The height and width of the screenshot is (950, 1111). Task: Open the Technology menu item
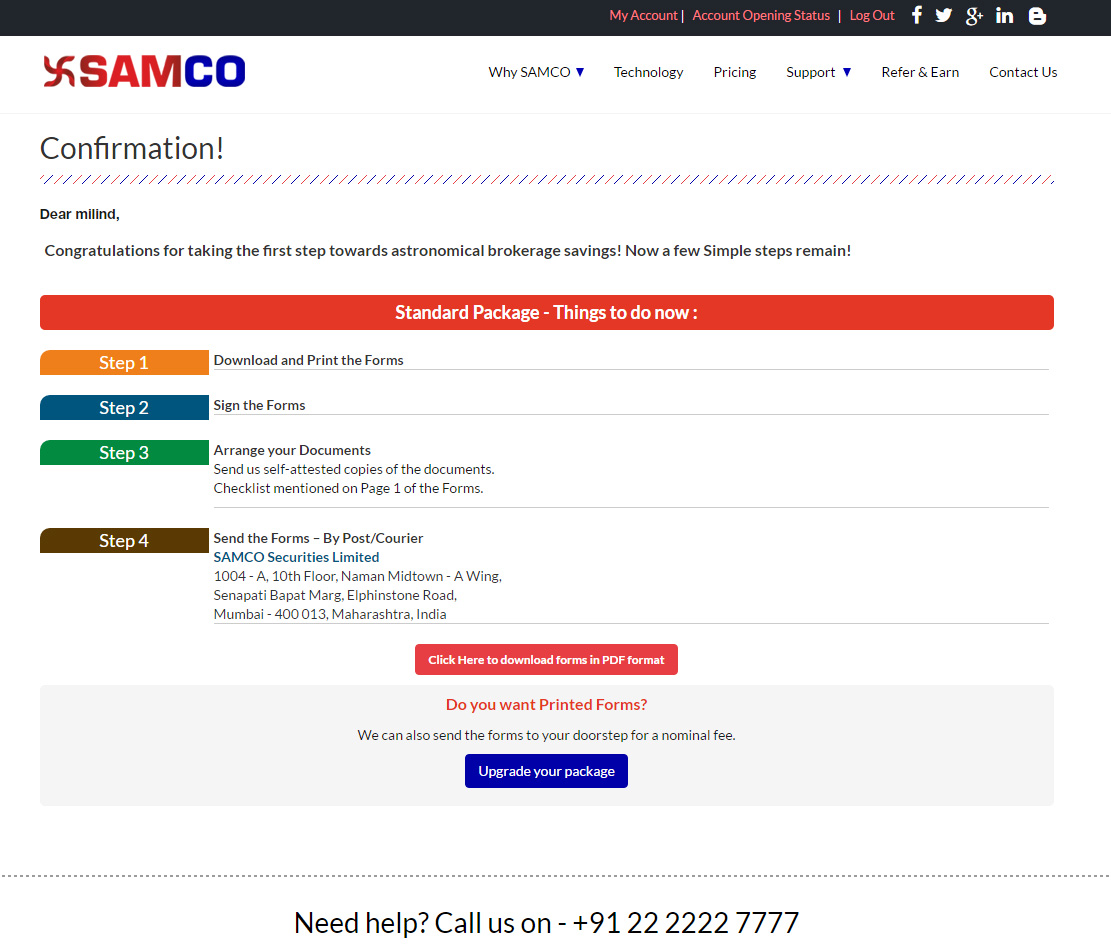(648, 72)
